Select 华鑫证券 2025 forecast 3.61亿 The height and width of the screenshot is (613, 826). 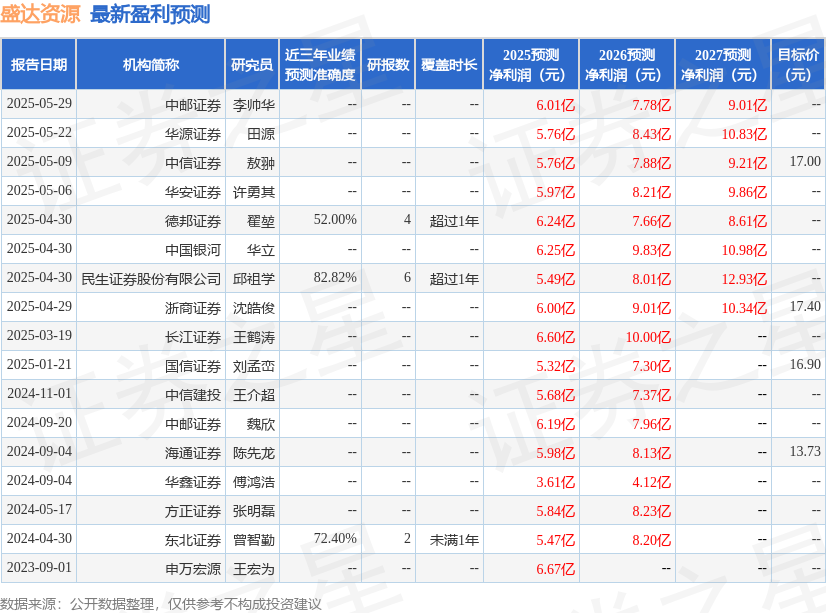555,482
